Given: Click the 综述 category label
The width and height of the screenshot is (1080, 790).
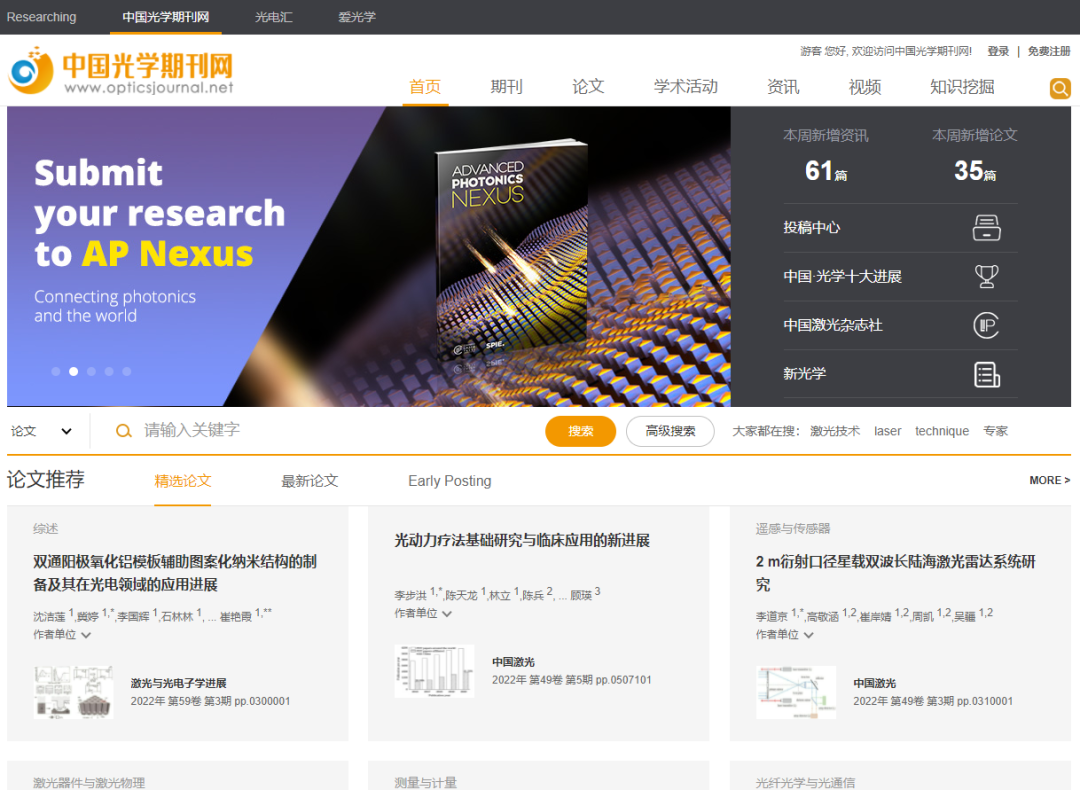Looking at the screenshot, I should pos(45,529).
